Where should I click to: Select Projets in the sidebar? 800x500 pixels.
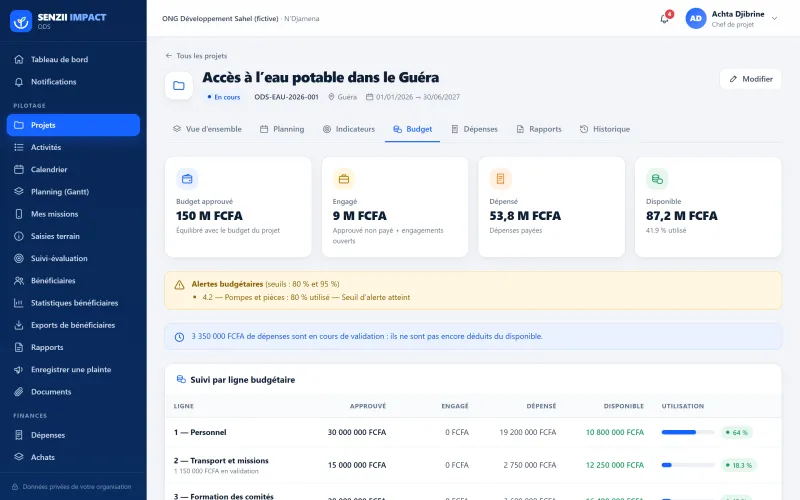[73, 125]
